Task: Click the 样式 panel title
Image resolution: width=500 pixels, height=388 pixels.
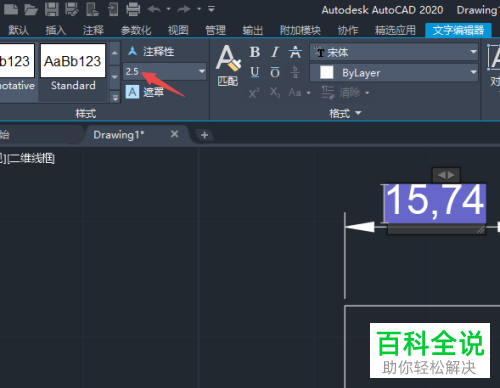Action: pyautogui.click(x=86, y=114)
